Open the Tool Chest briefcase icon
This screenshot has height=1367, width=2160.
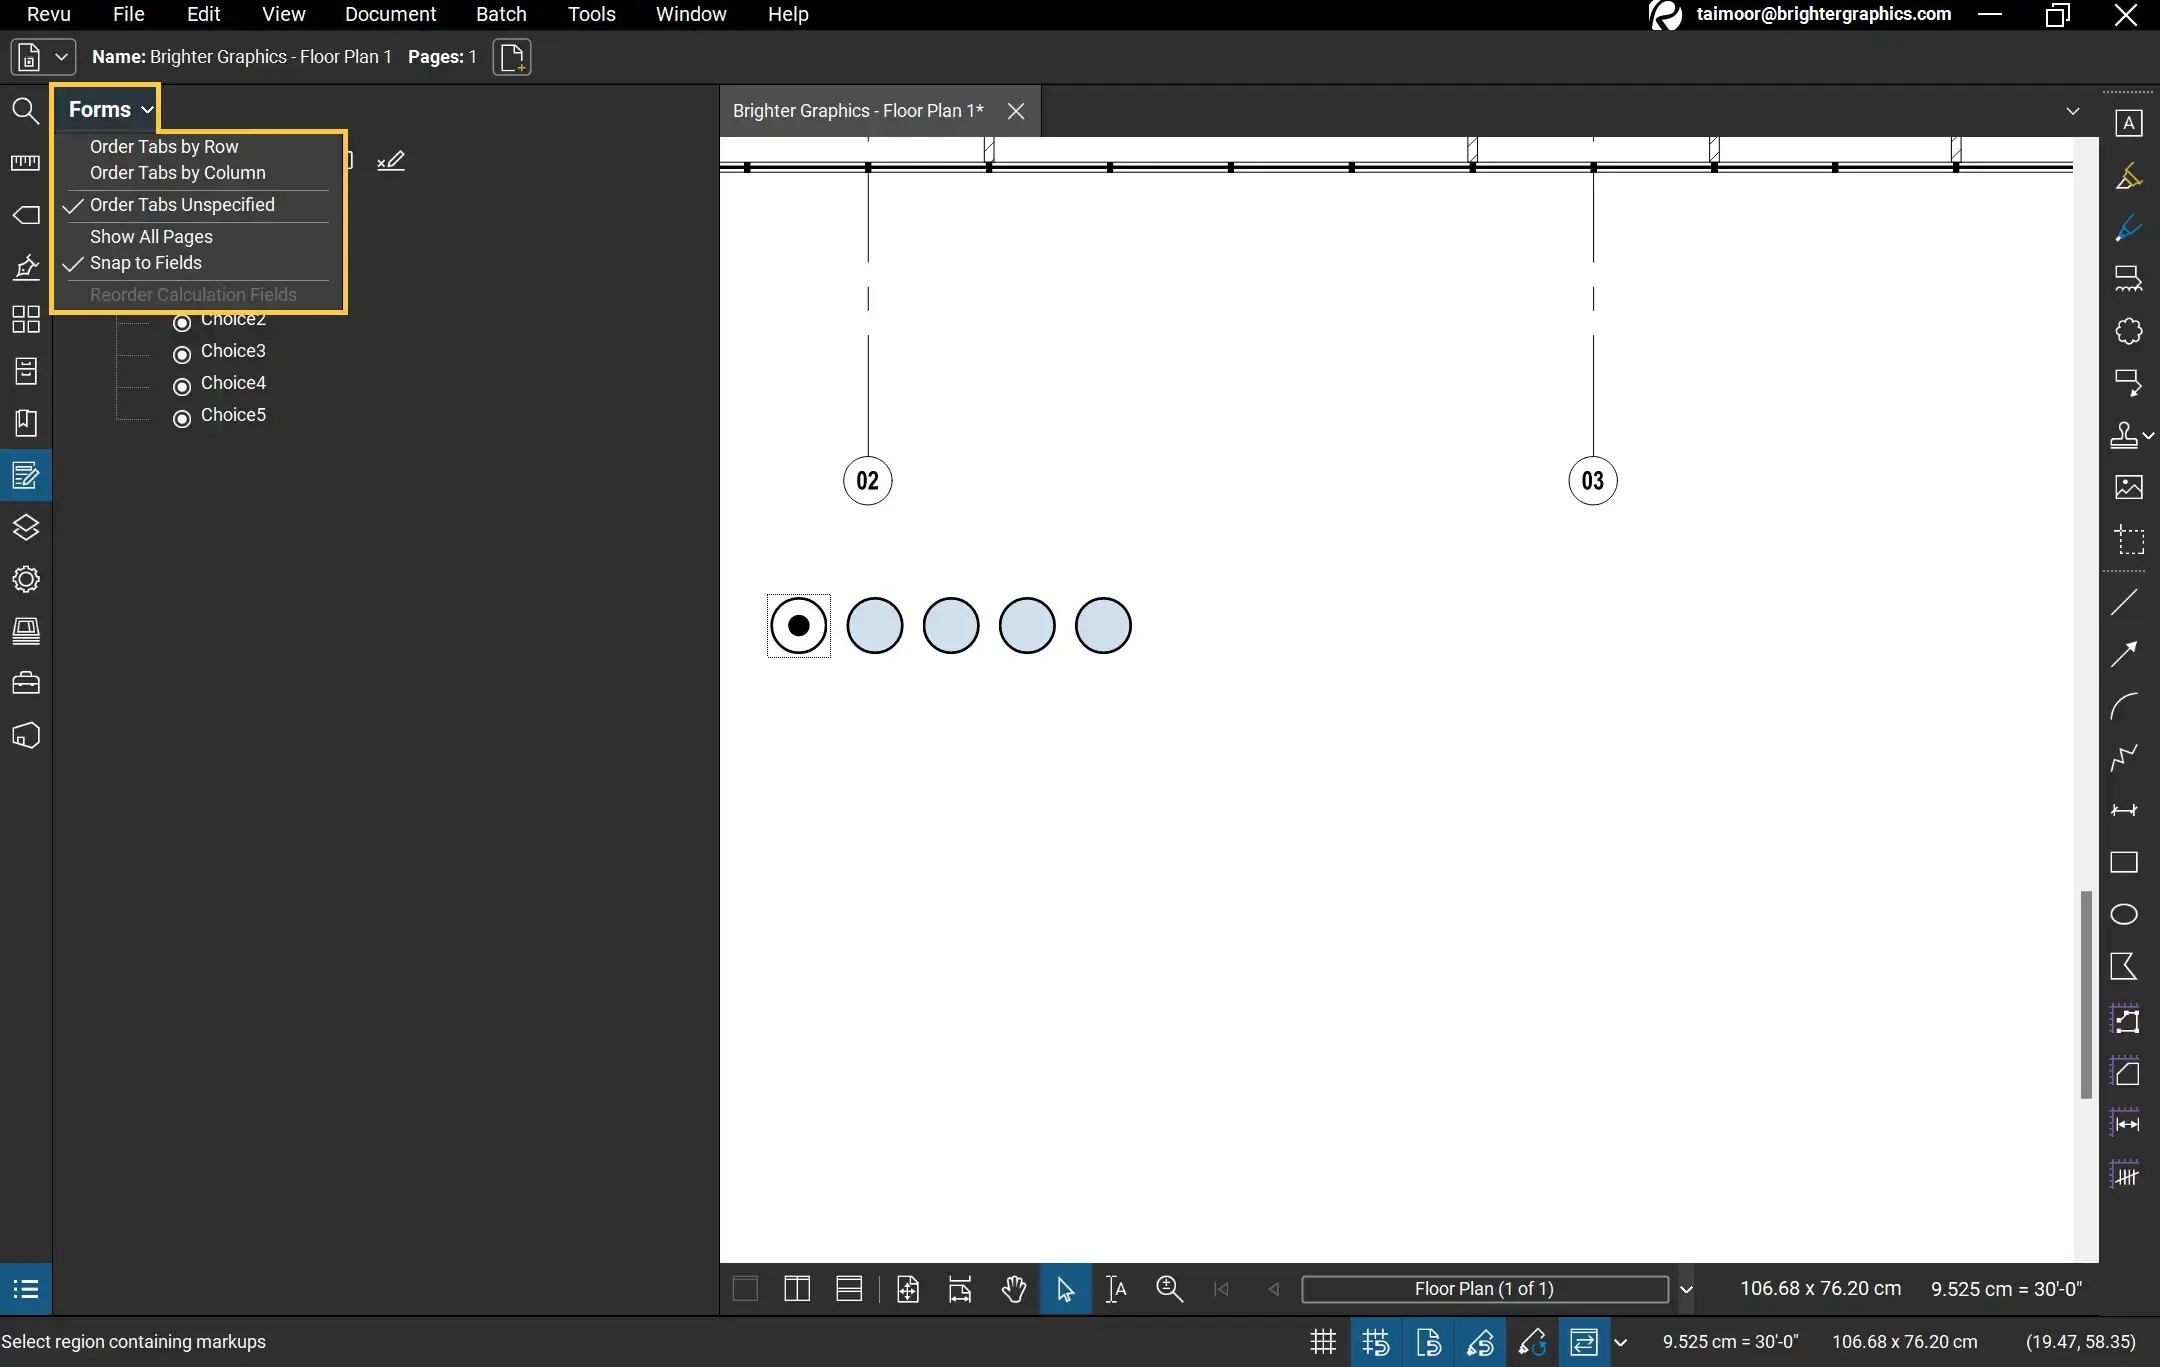click(x=26, y=683)
